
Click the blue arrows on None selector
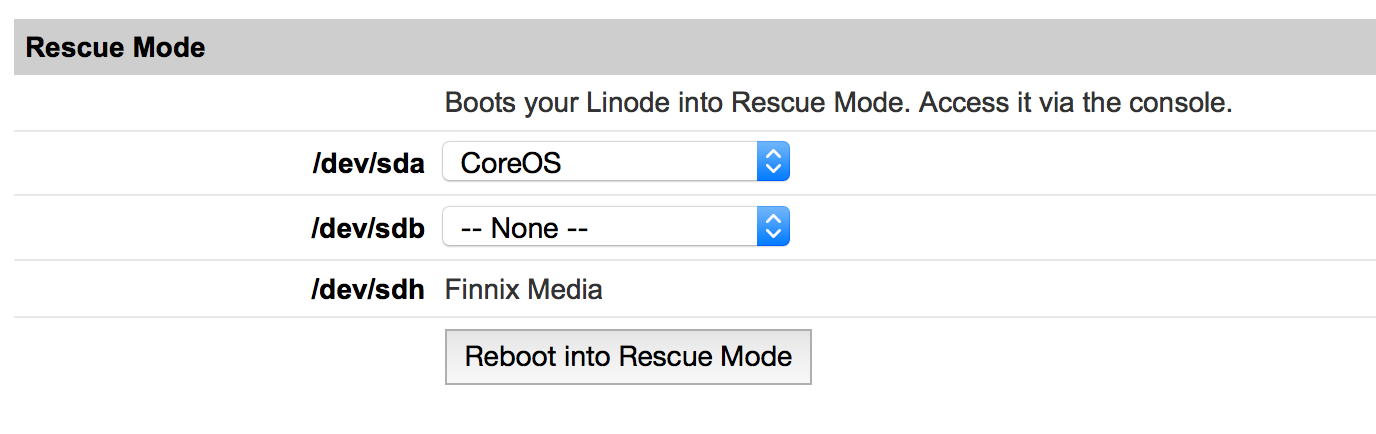[x=773, y=227]
